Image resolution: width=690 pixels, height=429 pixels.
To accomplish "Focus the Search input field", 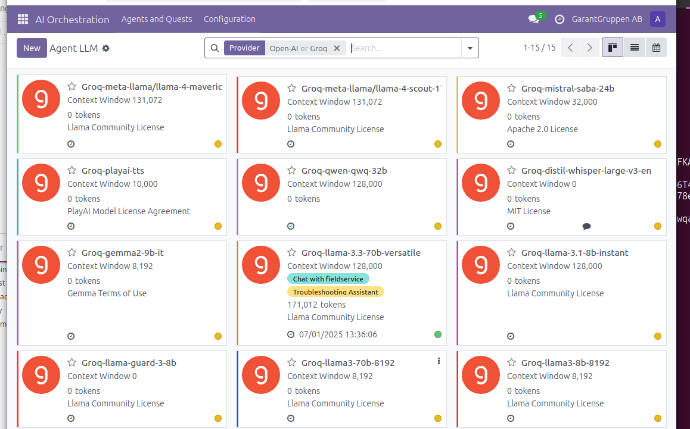I will [405, 48].
